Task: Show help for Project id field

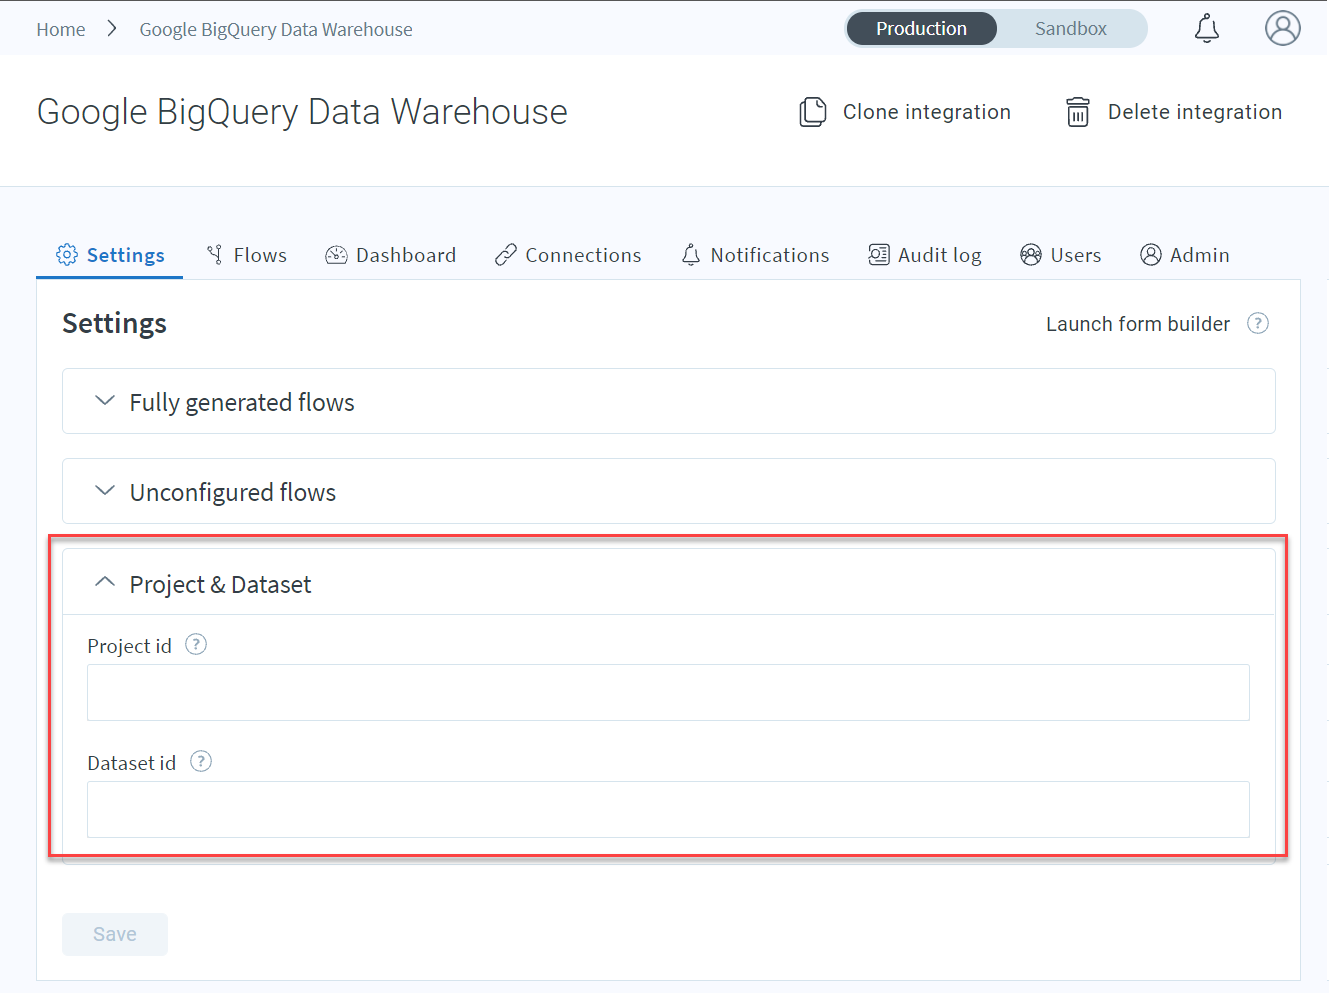Action: (x=196, y=645)
